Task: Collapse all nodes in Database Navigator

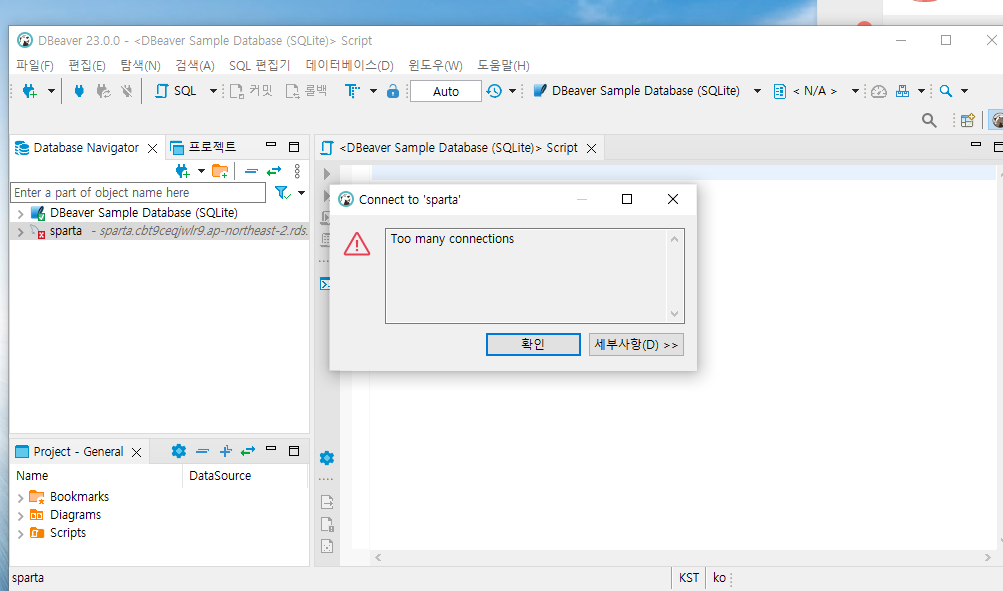Action: (251, 171)
